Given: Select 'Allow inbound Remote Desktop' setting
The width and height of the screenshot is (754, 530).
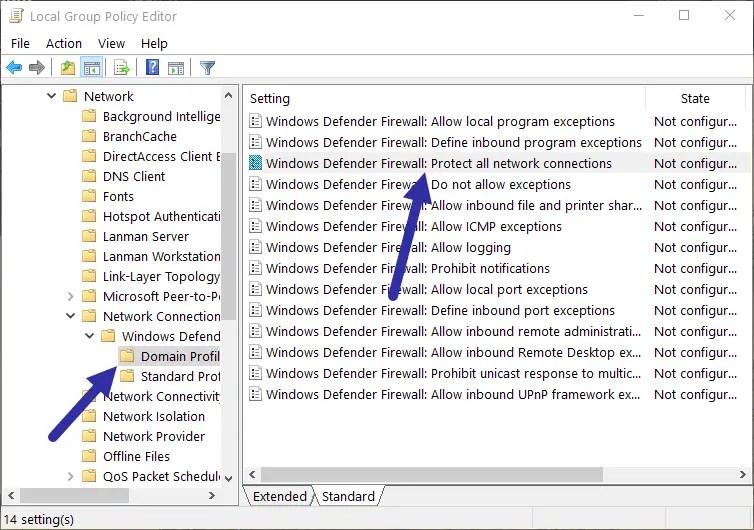Looking at the screenshot, I should (453, 353).
